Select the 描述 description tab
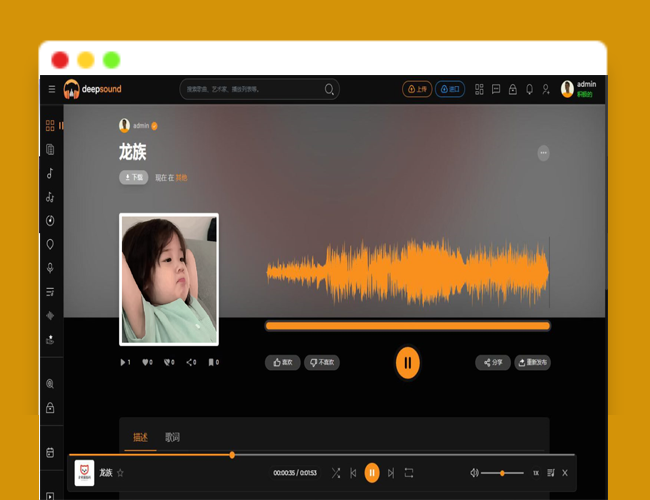 pos(141,438)
